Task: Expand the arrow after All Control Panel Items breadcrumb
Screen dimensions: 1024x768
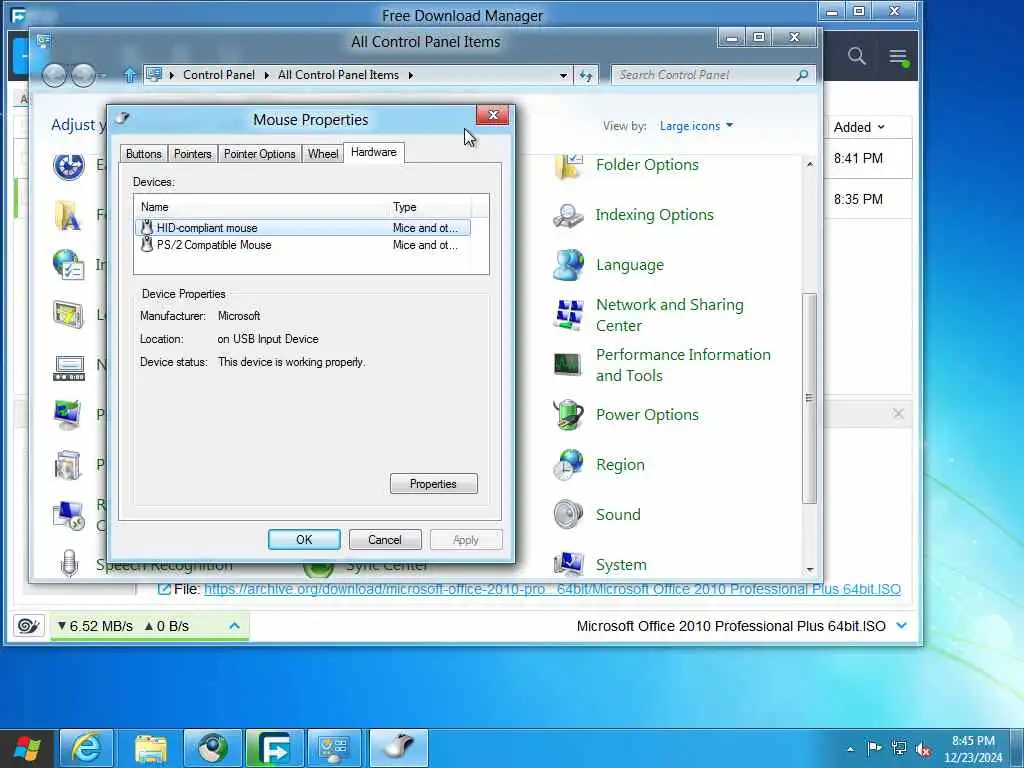Action: [411, 75]
